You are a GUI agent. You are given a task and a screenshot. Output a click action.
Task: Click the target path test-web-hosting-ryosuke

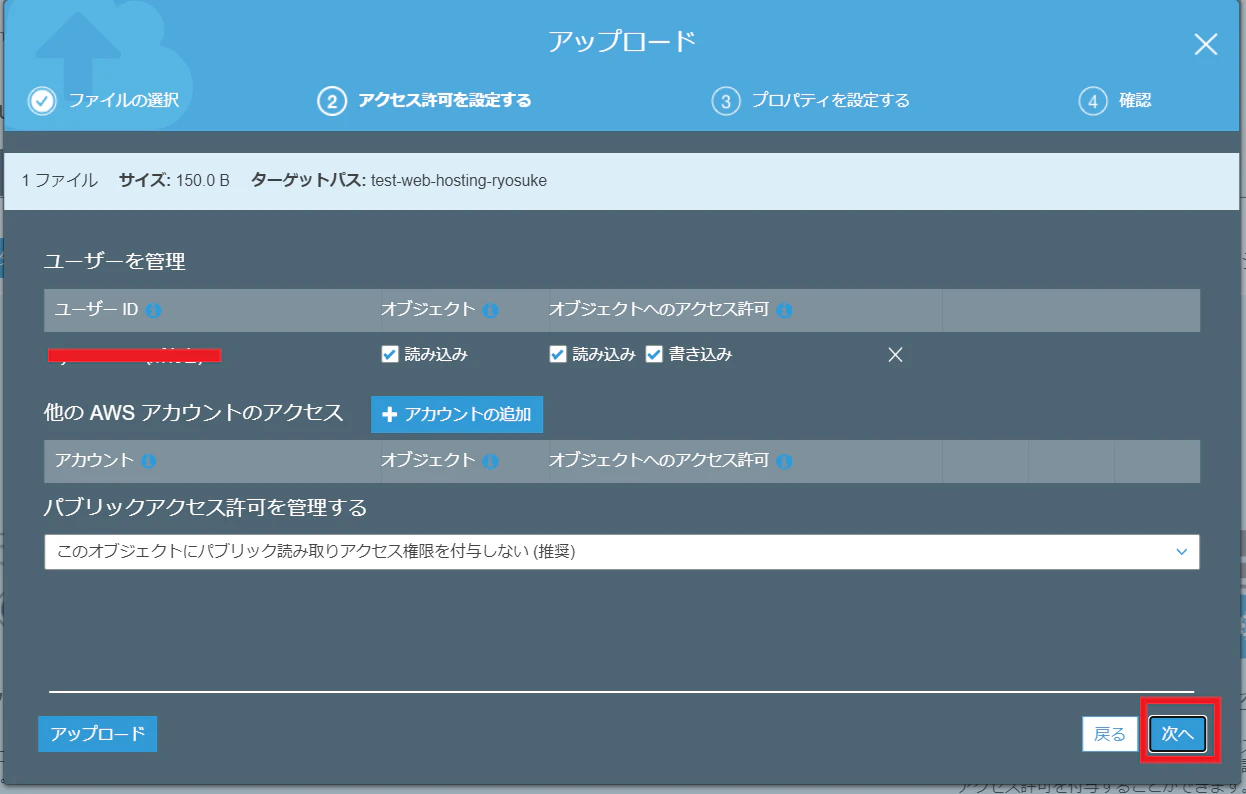[x=459, y=181]
